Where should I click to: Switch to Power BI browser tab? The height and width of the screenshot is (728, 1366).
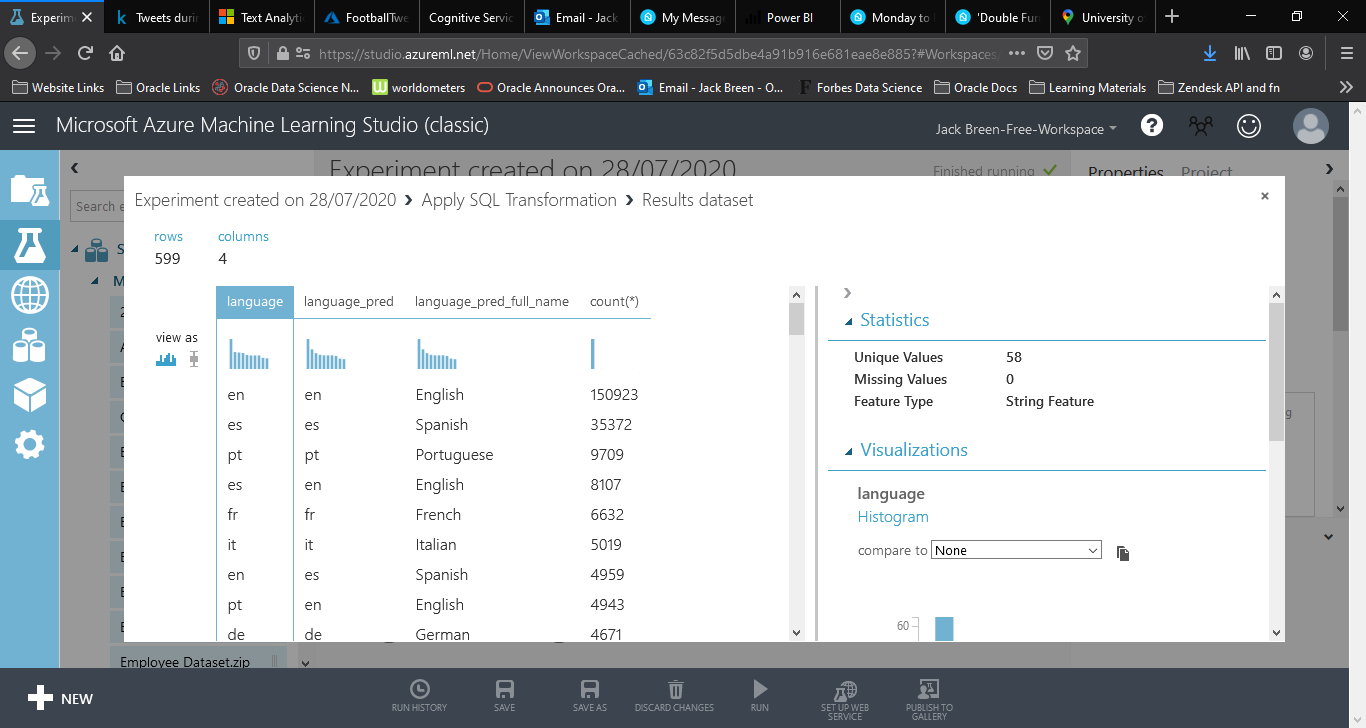(x=789, y=17)
